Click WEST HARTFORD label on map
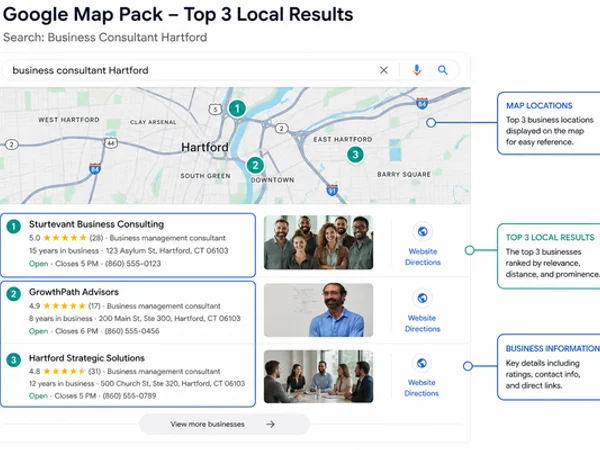 click(68, 120)
